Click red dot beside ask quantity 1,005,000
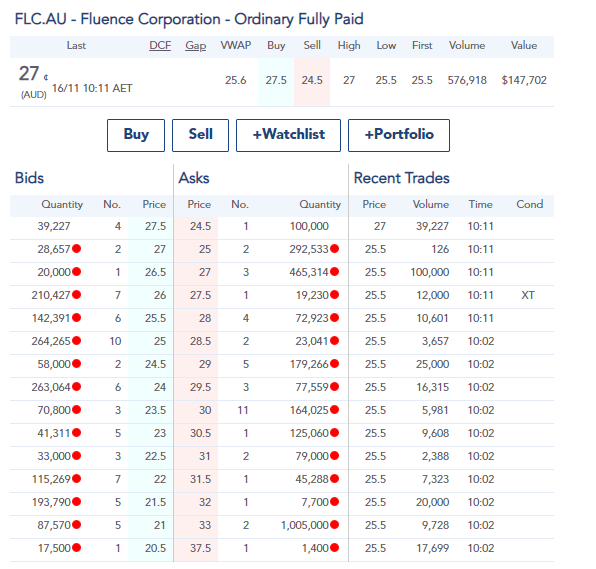Image resolution: width=596 pixels, height=569 pixels. pos(334,525)
